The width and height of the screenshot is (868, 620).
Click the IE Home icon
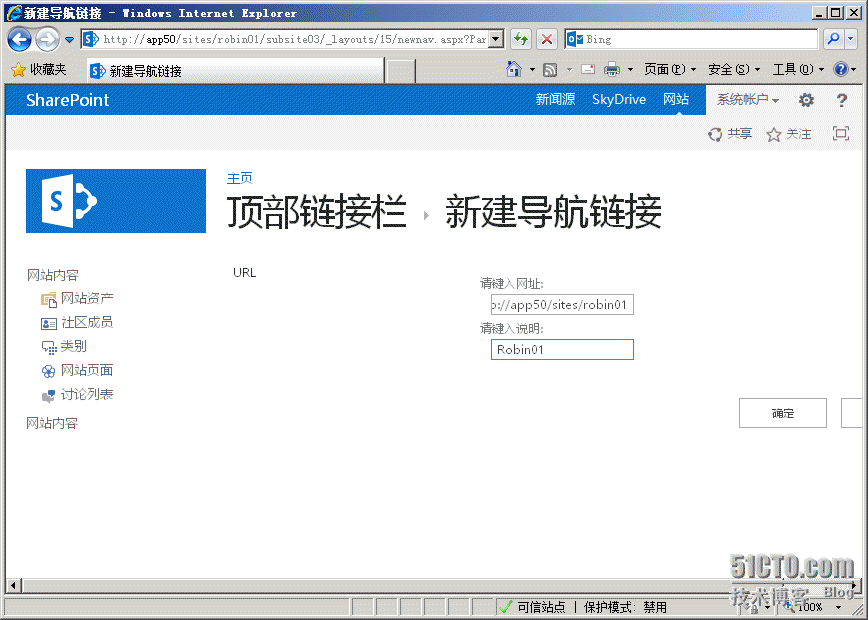(x=514, y=69)
